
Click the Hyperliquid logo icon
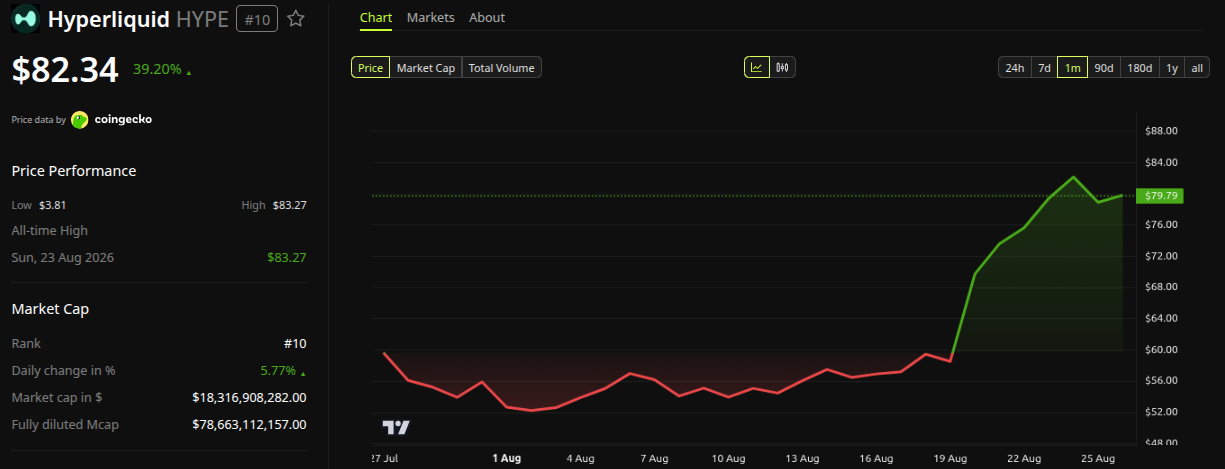tap(26, 18)
